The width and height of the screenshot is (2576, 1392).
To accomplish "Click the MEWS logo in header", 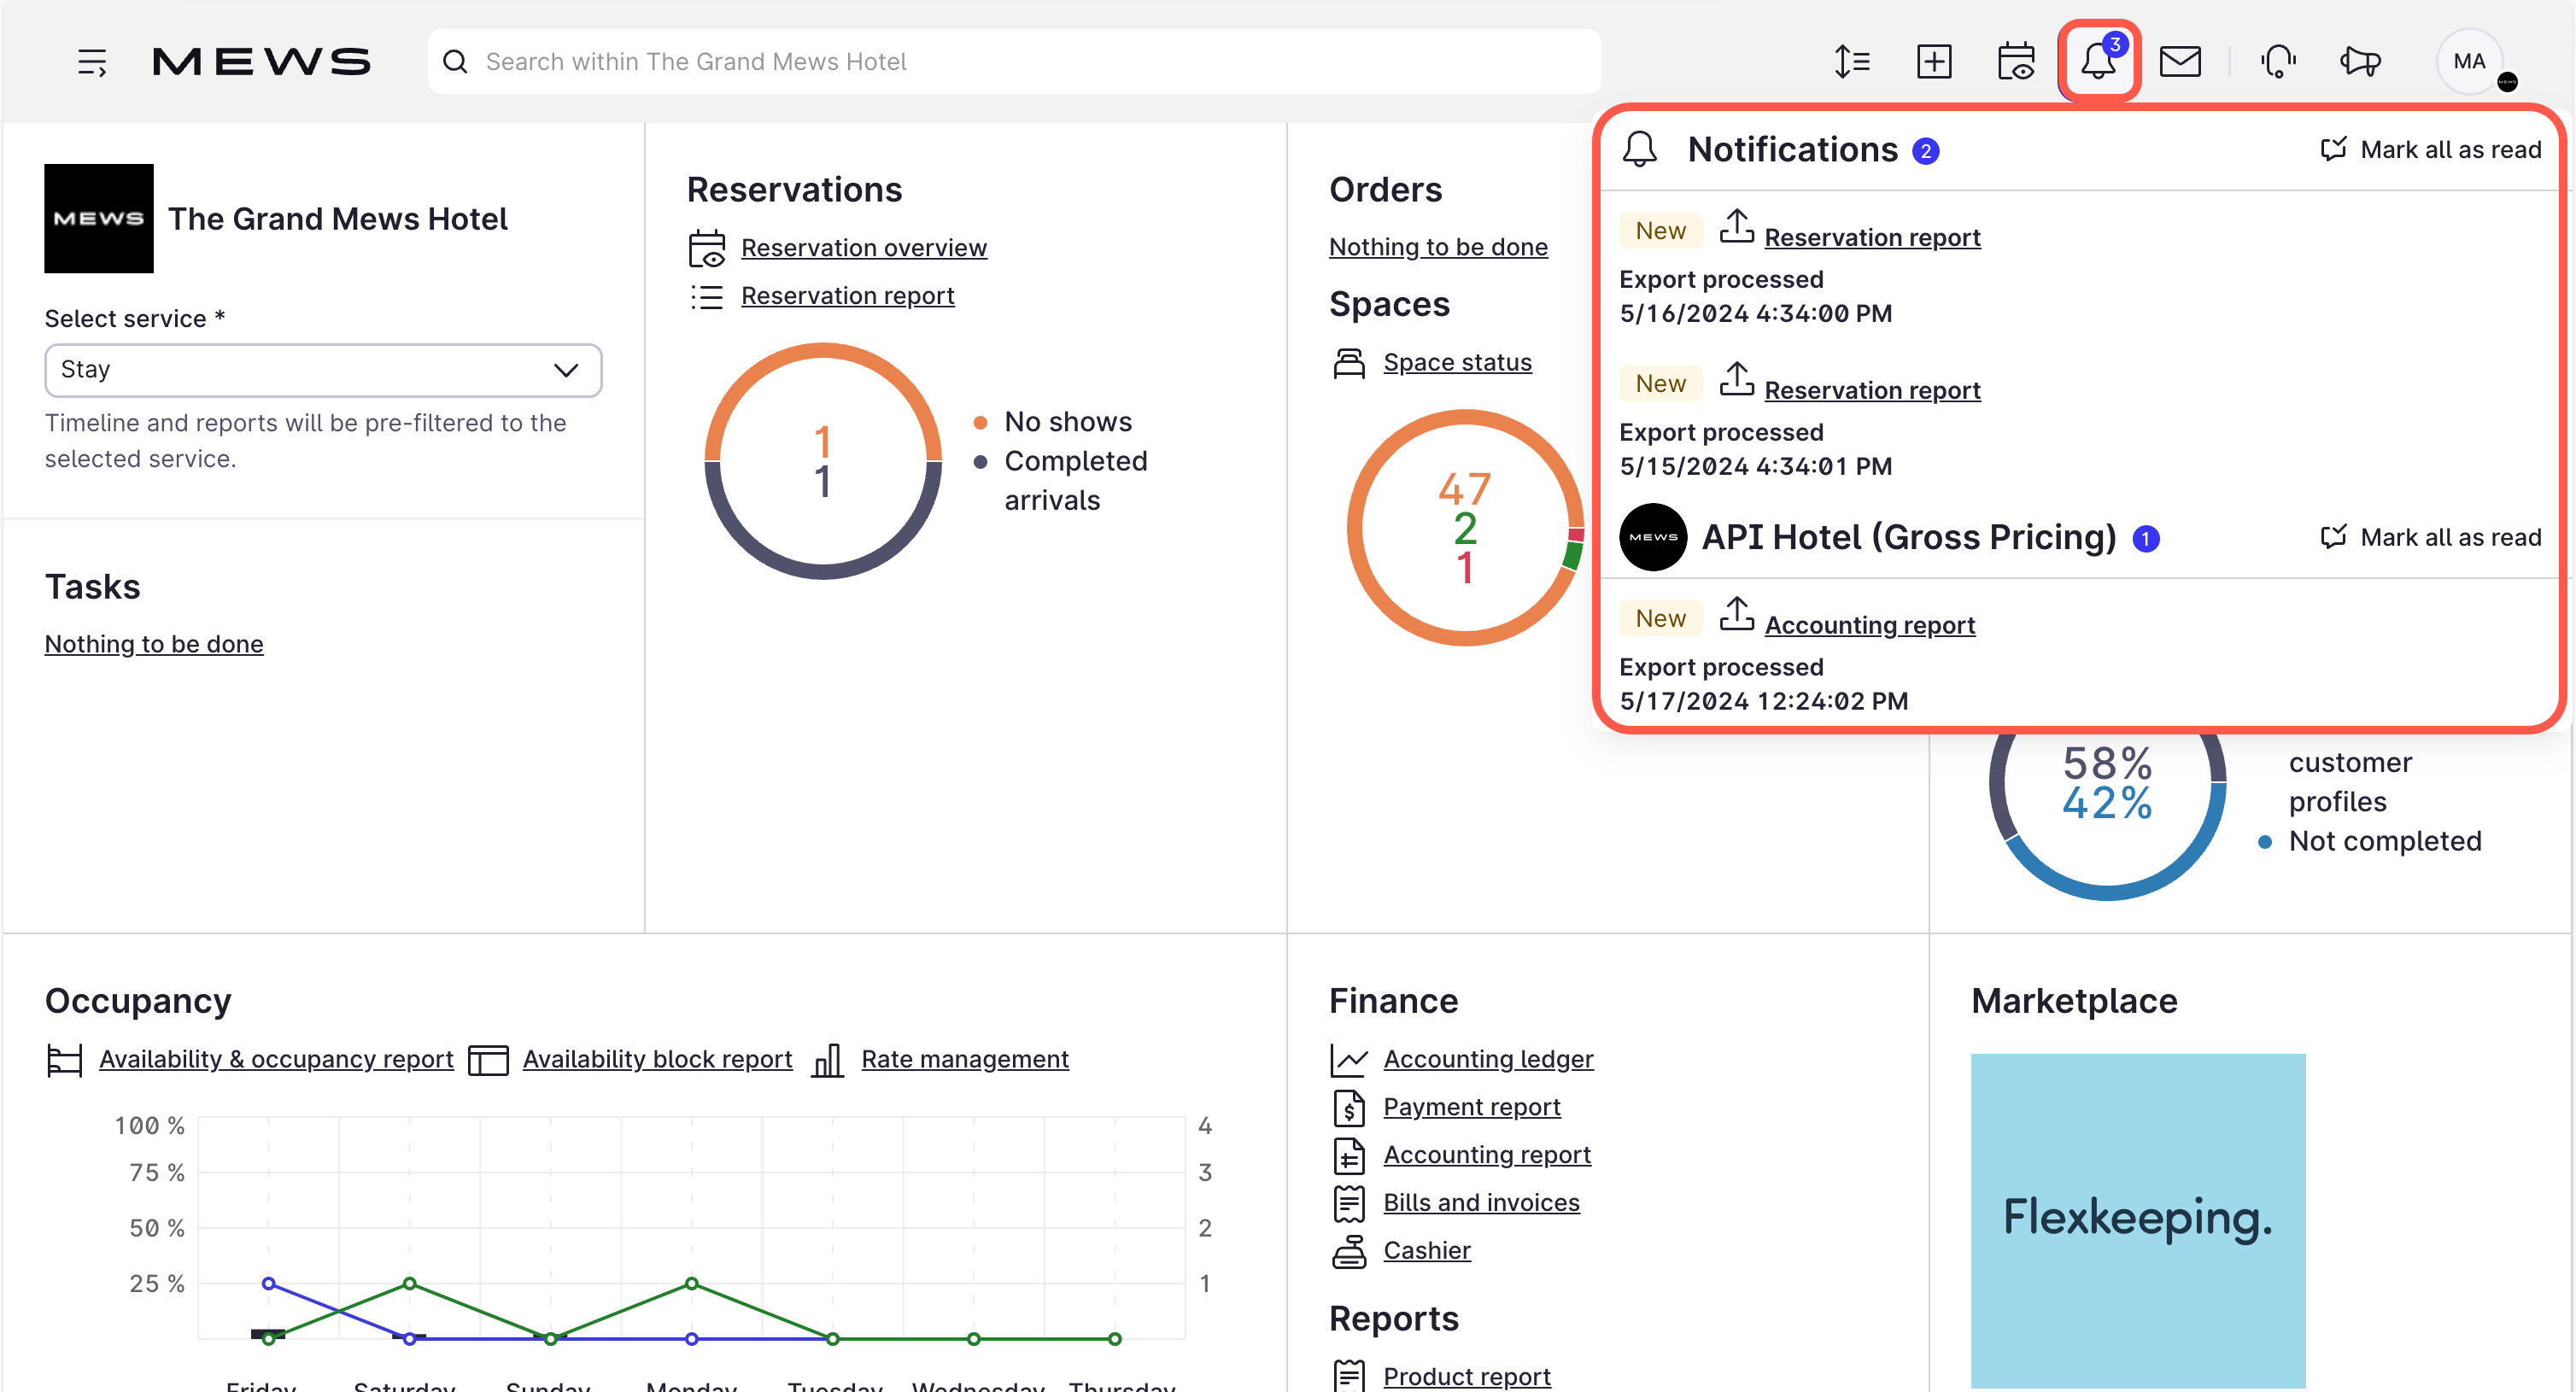I will [x=261, y=62].
